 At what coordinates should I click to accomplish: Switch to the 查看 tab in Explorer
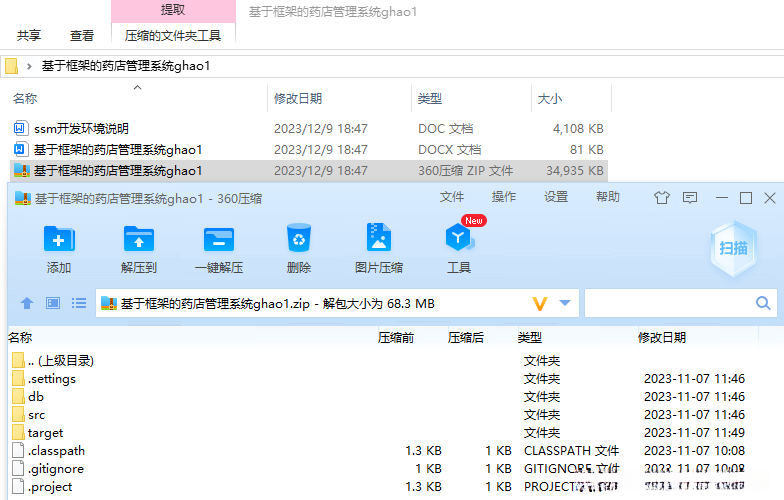pyautogui.click(x=82, y=36)
